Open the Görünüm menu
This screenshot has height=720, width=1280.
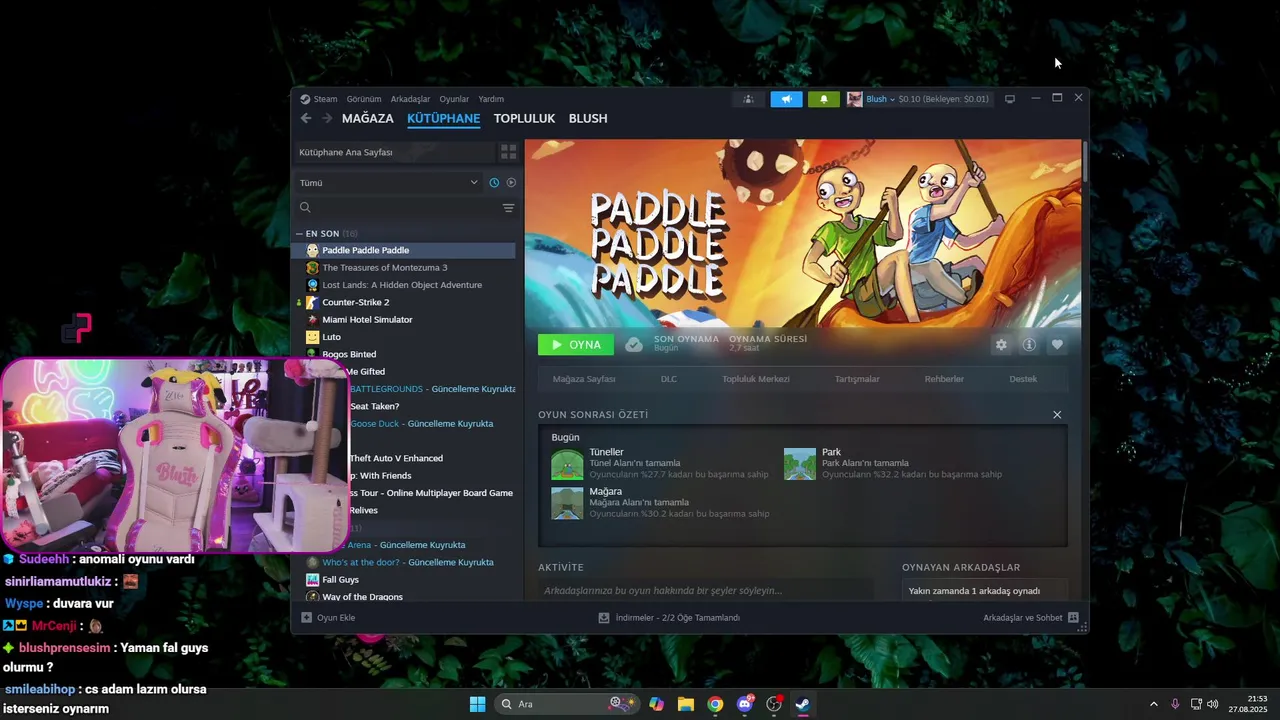[364, 99]
